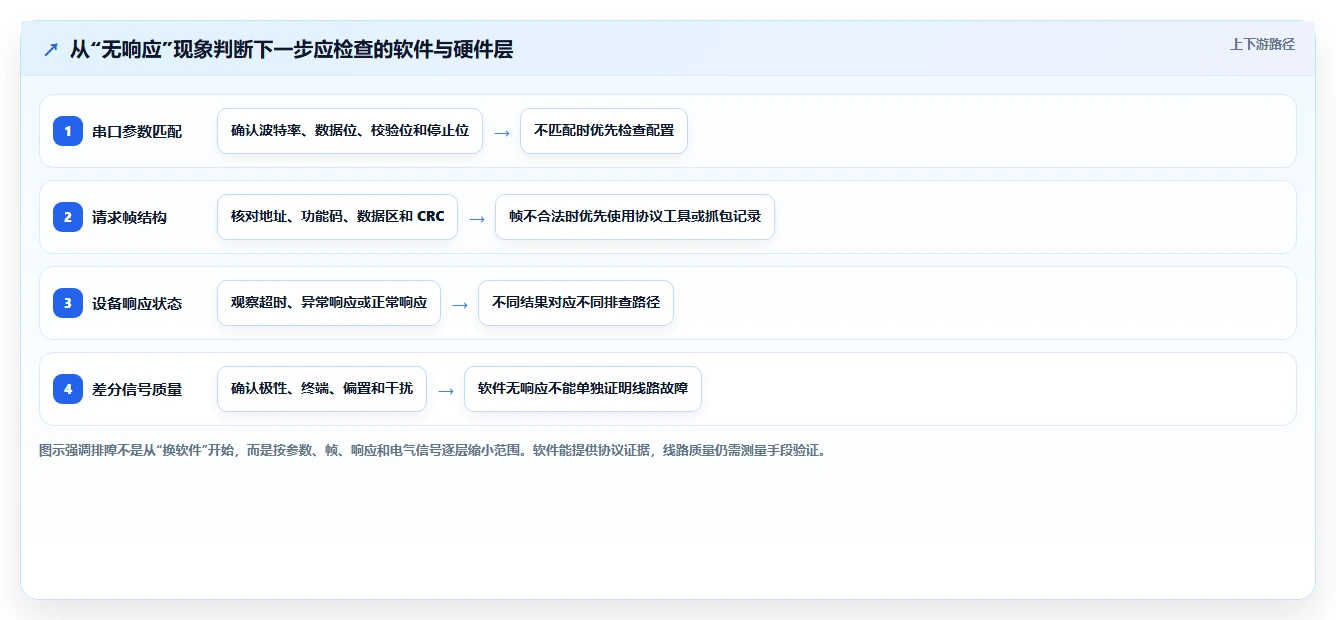Select the number 4 step badge
This screenshot has width=1336, height=620.
pos(68,389)
